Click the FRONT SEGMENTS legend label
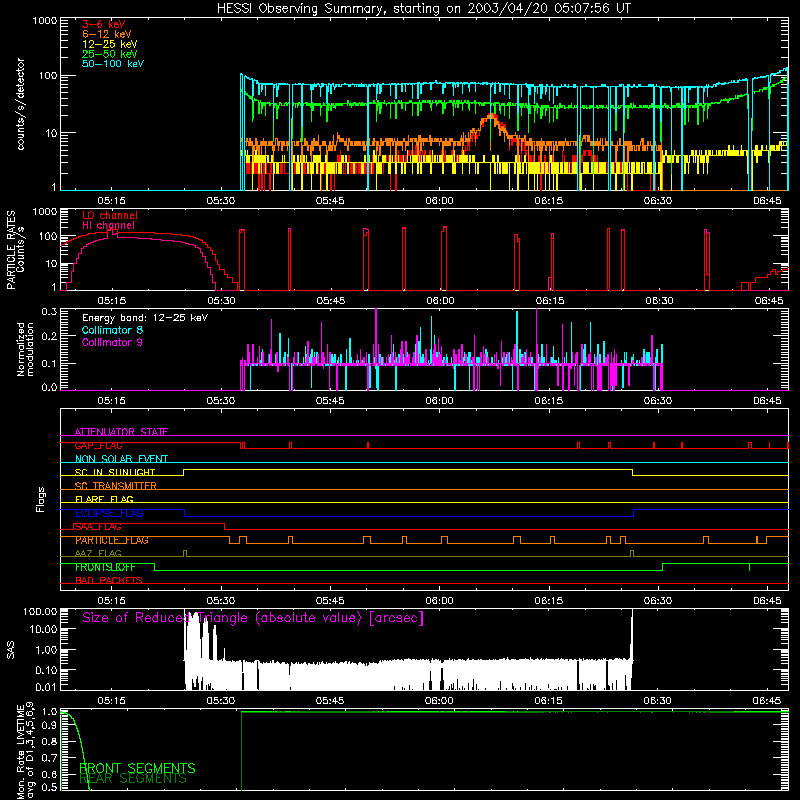The height and width of the screenshot is (800, 800). coord(137,768)
